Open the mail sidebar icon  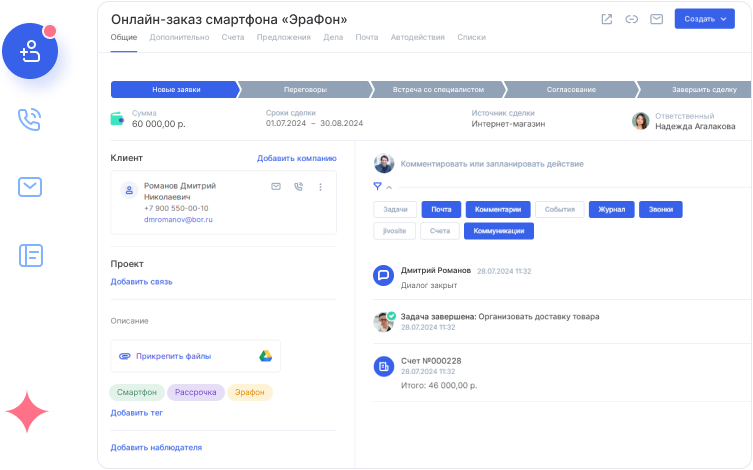click(x=30, y=187)
